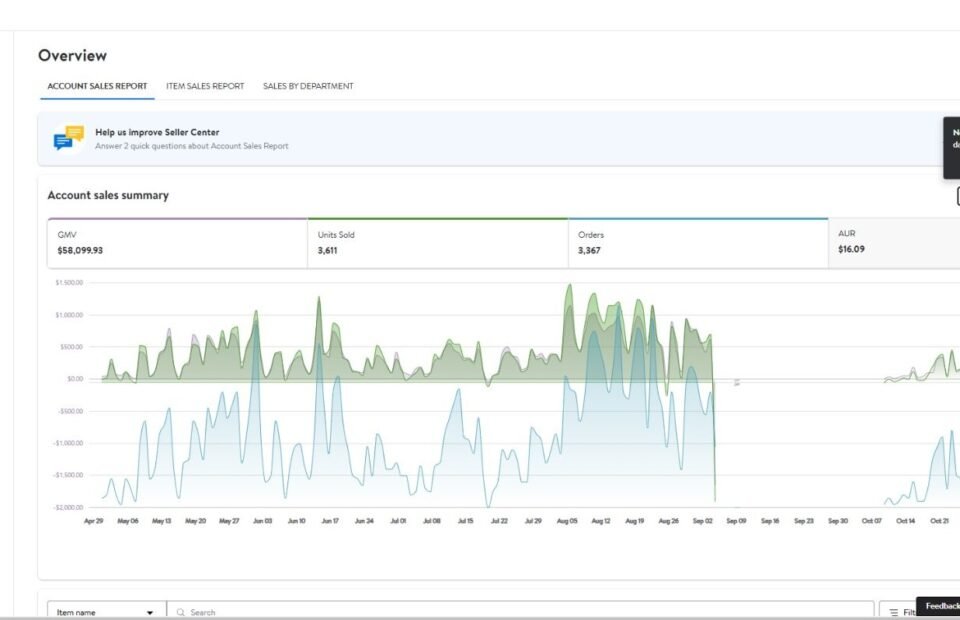Focus the Search input field
The width and height of the screenshot is (960, 620).
(520, 612)
